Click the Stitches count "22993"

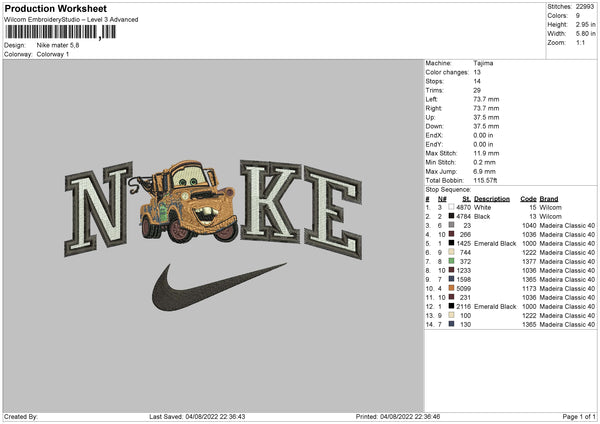click(585, 7)
